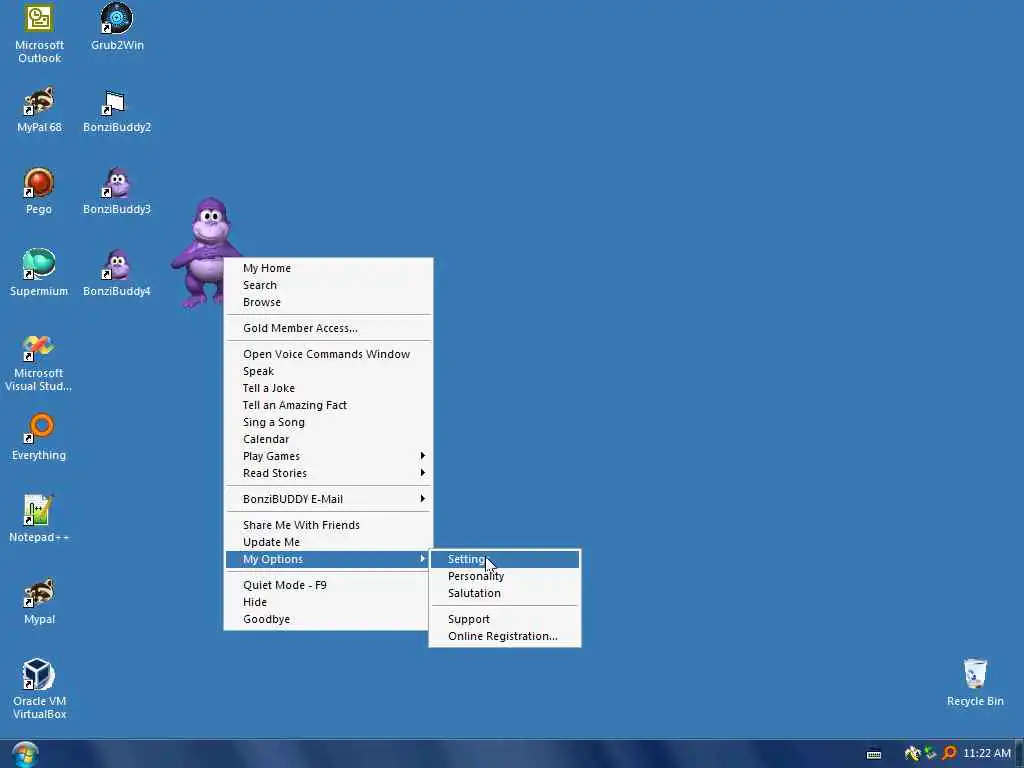Click the 11:22 AM taskbar clock
Screen dimensions: 1024x768
click(987, 753)
